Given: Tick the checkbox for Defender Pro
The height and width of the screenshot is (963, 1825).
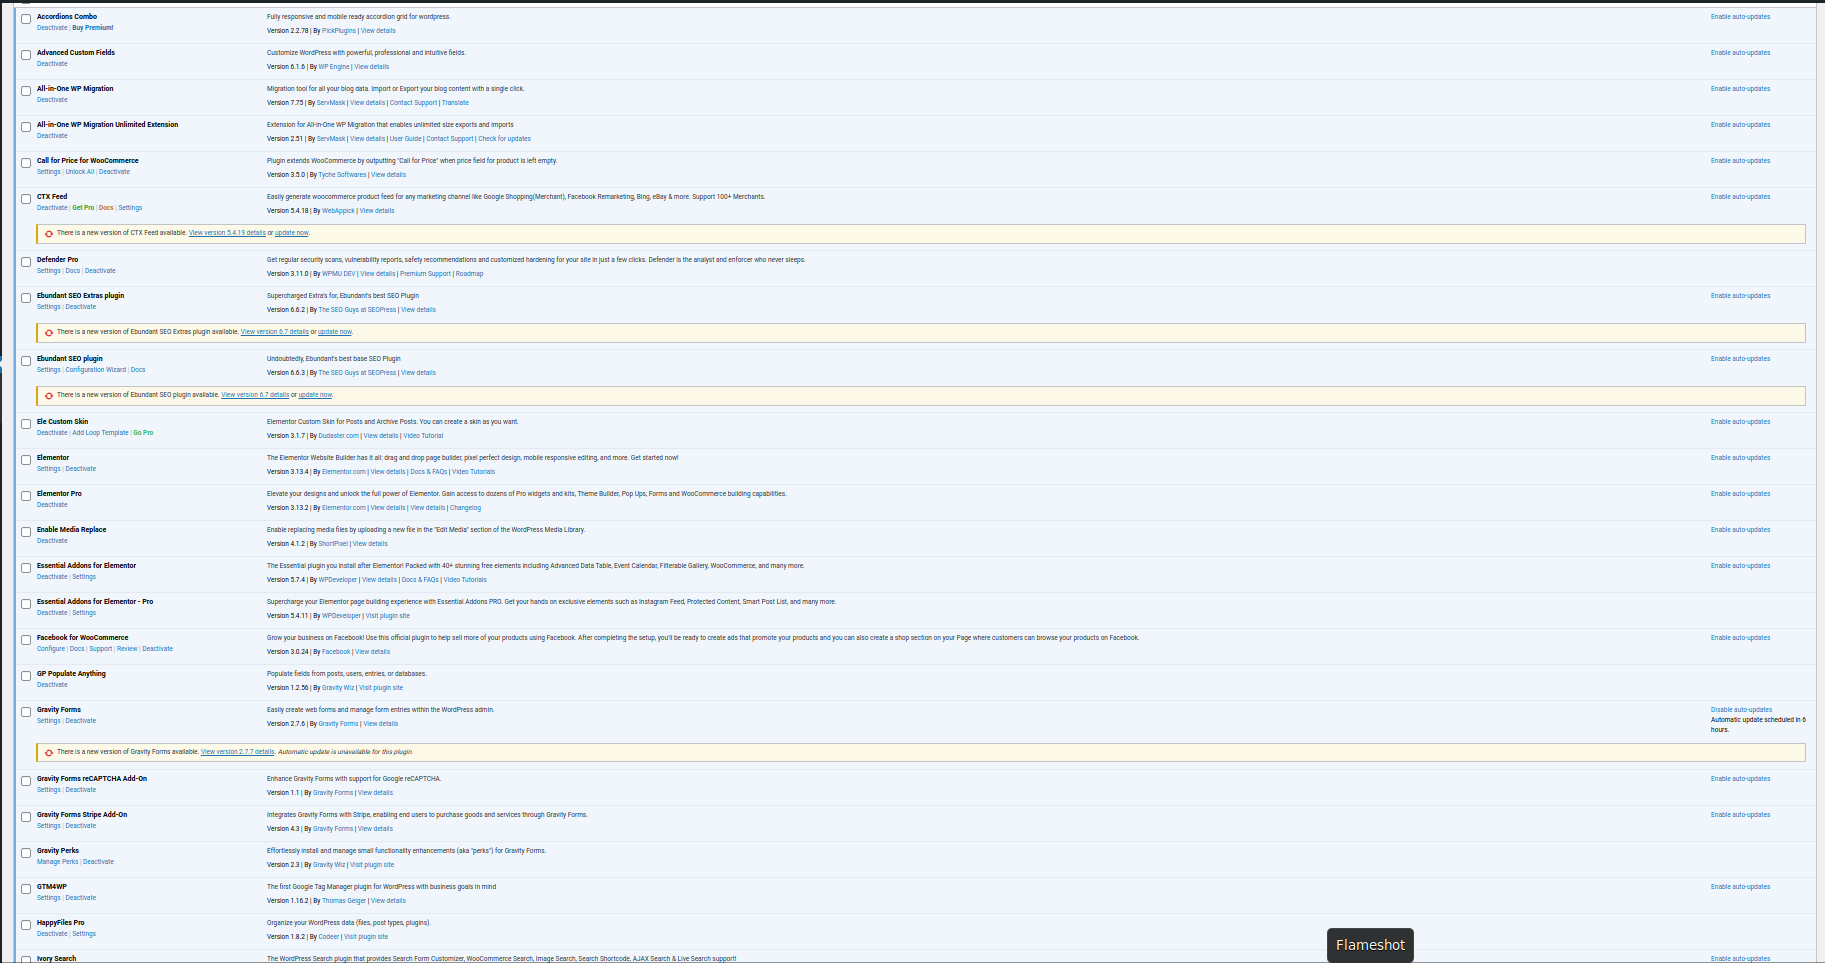Looking at the screenshot, I should (x=26, y=262).
